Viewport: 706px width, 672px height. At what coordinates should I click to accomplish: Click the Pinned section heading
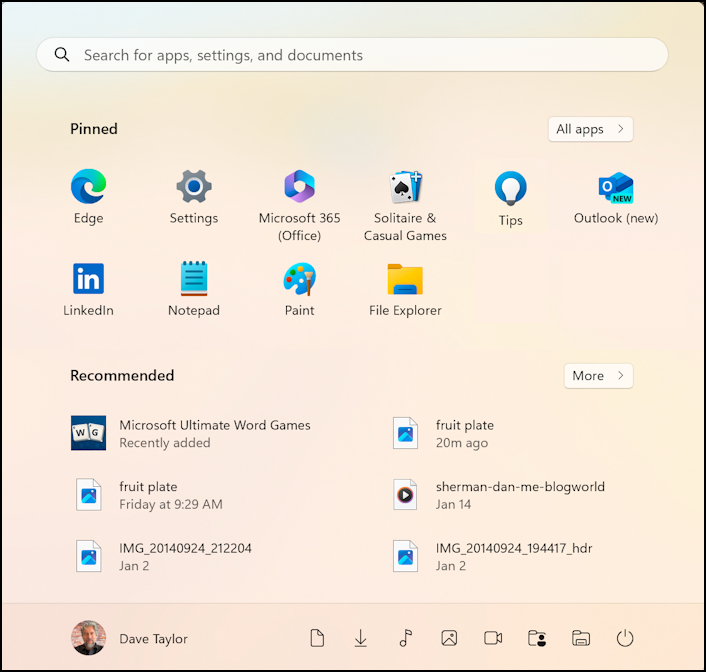pyautogui.click(x=94, y=129)
